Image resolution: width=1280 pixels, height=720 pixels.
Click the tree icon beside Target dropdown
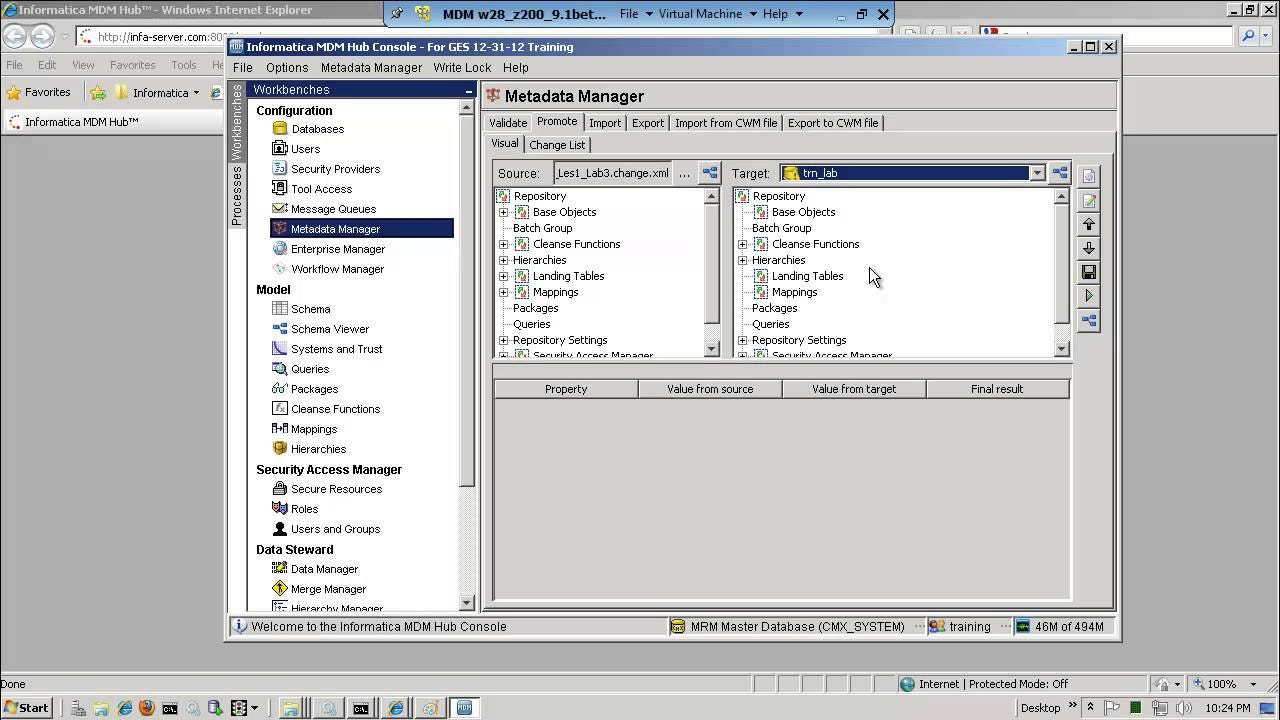tap(1060, 173)
